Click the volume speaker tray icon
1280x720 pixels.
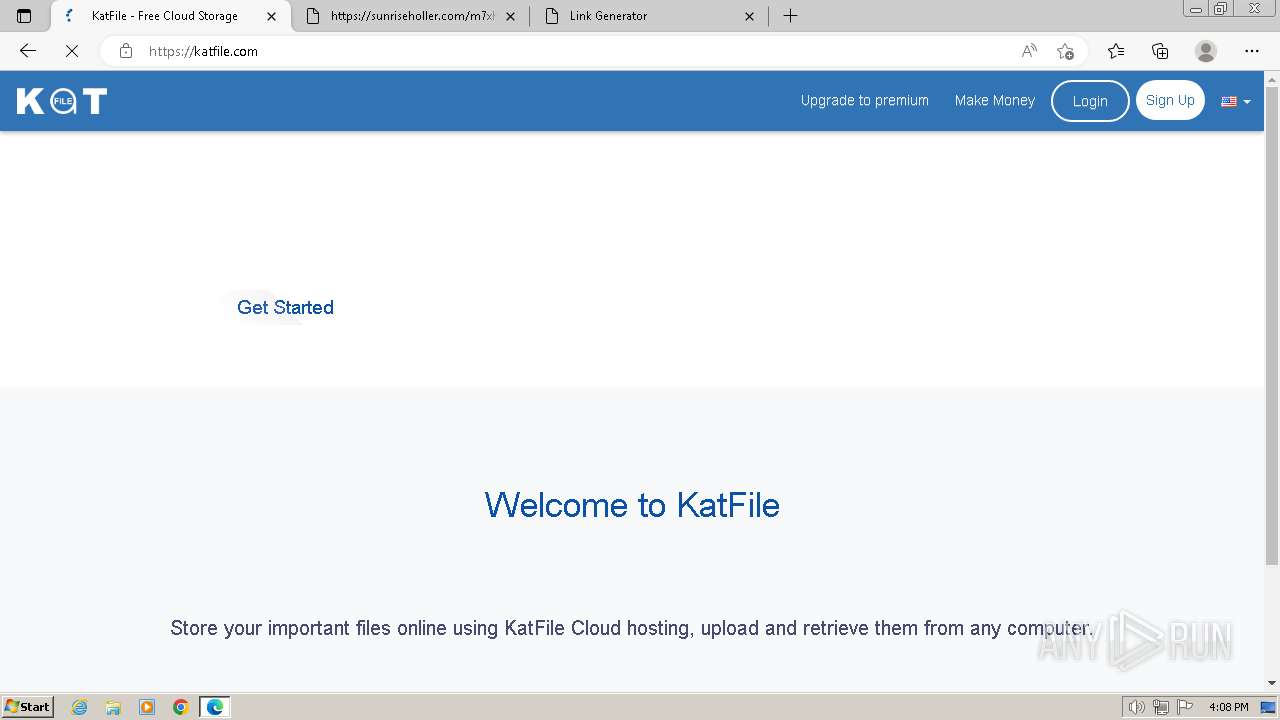[1137, 707]
